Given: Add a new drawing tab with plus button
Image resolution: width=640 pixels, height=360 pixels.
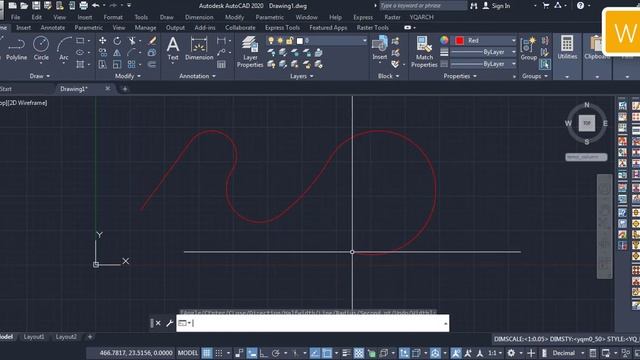Looking at the screenshot, I should click(x=125, y=89).
